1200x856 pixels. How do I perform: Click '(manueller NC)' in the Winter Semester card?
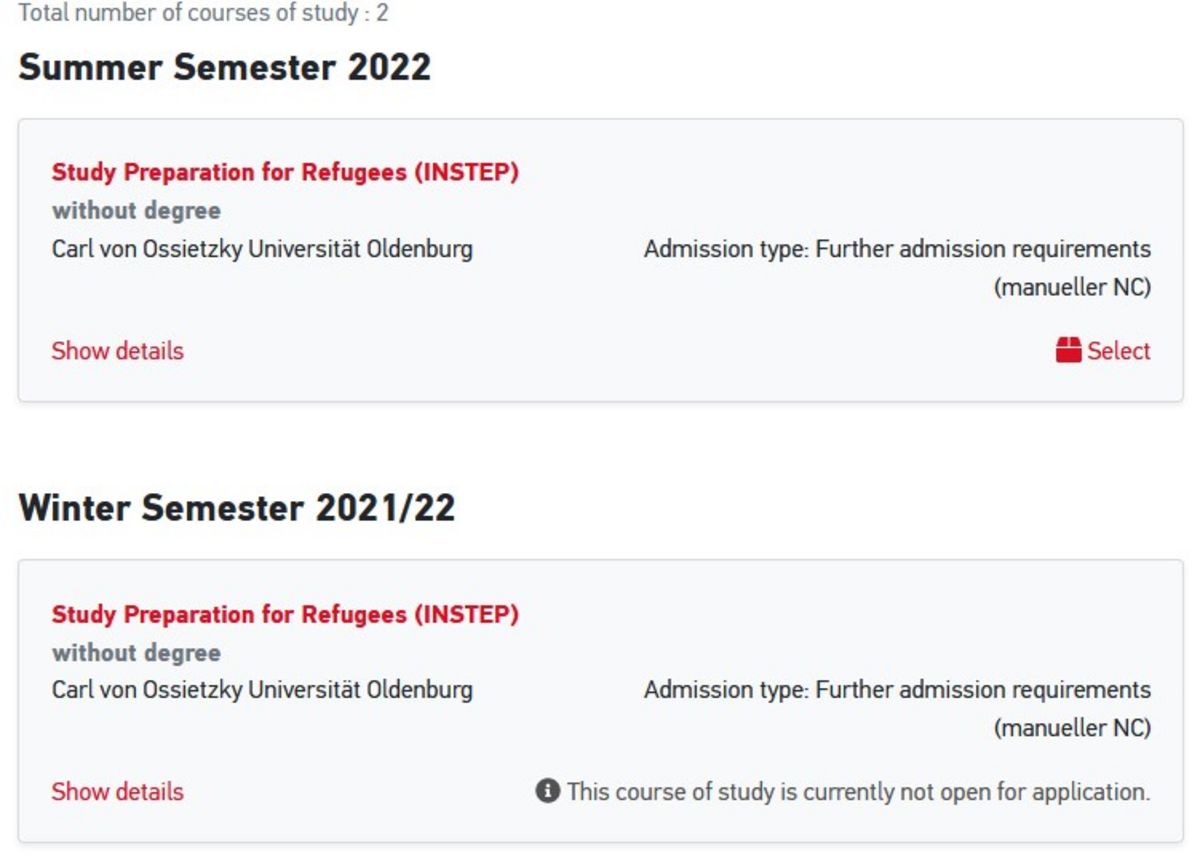[1072, 729]
